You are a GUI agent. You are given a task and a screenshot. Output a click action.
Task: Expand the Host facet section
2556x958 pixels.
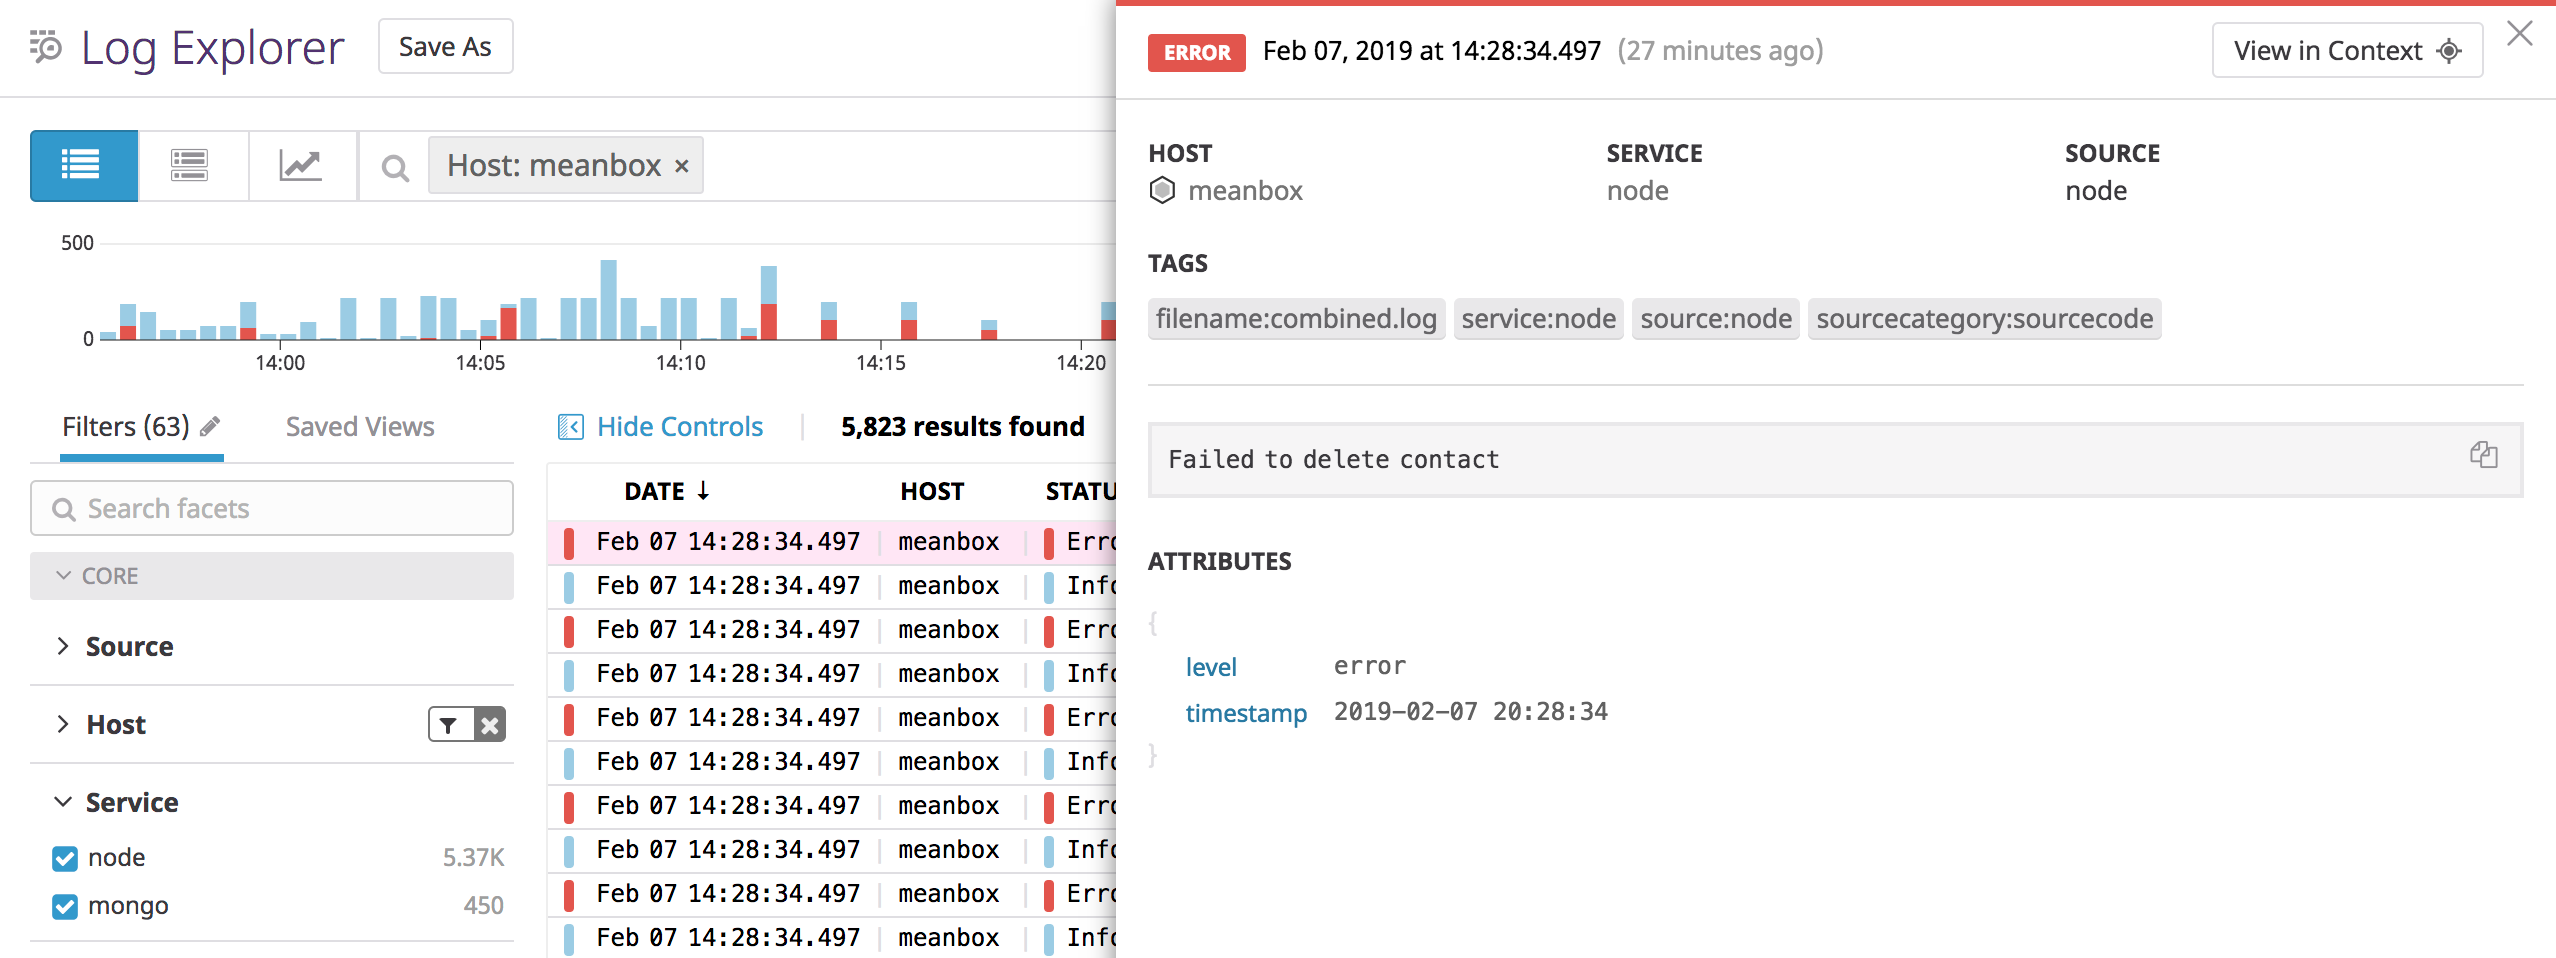pyautogui.click(x=62, y=724)
